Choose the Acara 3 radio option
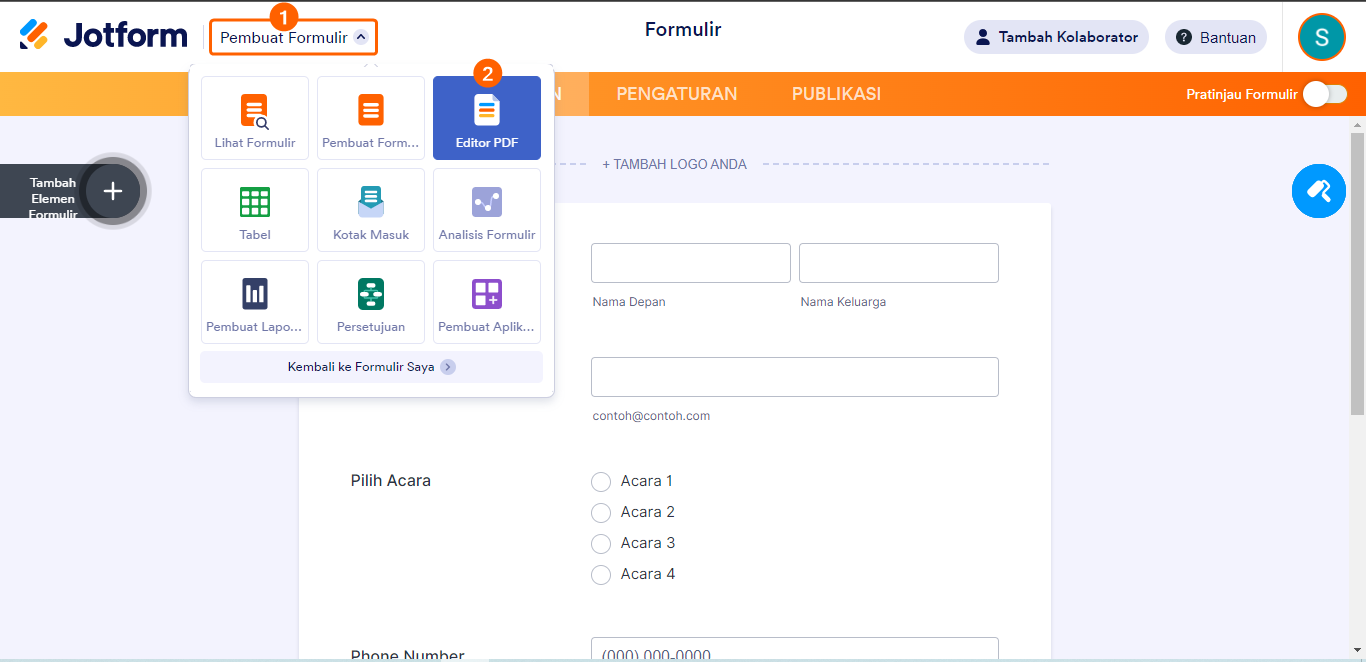The width and height of the screenshot is (1366, 662). (x=601, y=544)
